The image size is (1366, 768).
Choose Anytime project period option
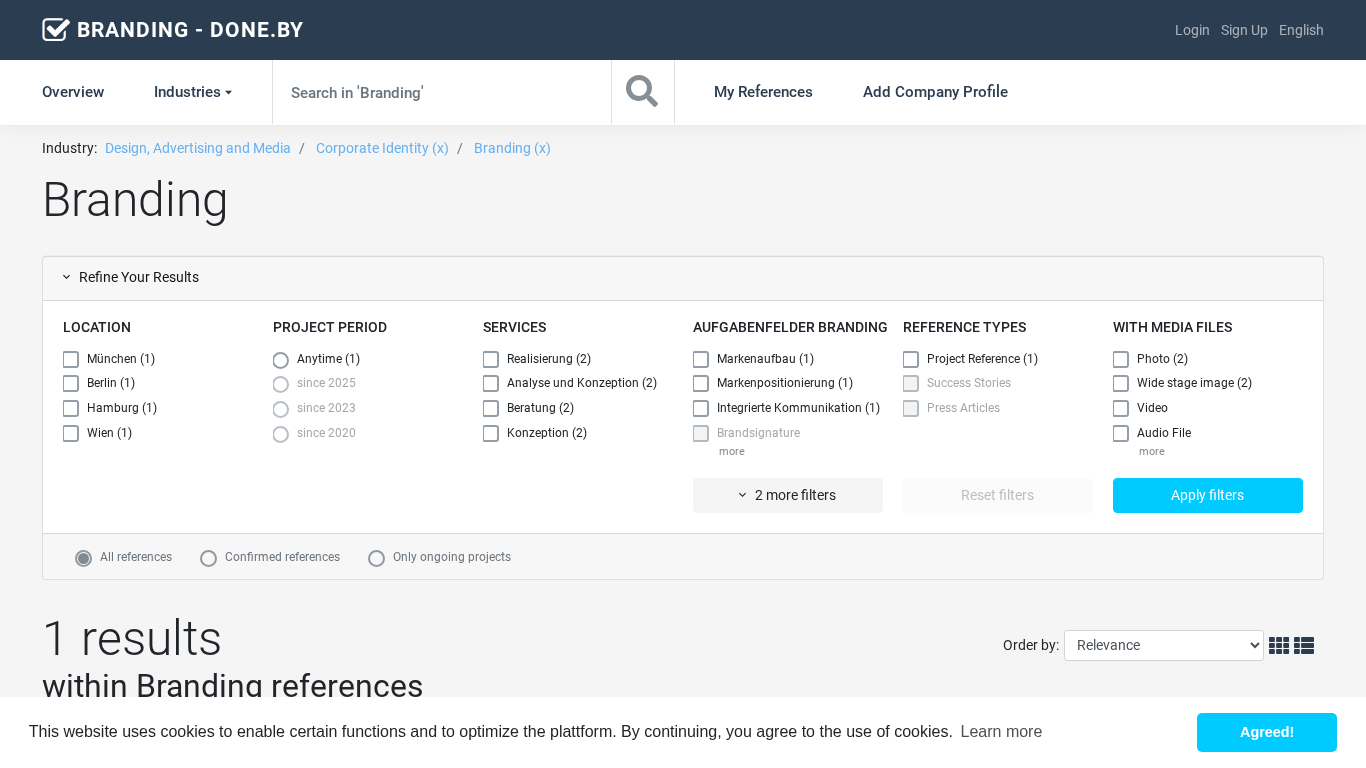click(x=281, y=360)
